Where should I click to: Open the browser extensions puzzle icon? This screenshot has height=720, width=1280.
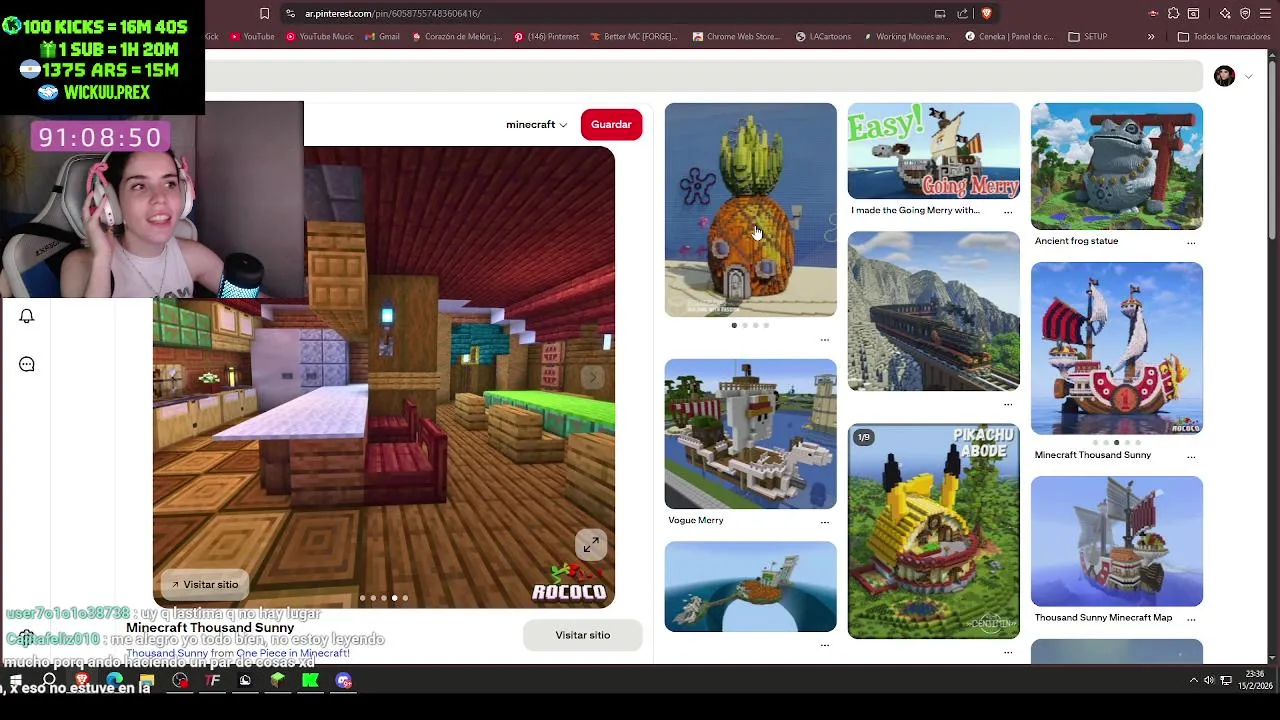pyautogui.click(x=1172, y=13)
